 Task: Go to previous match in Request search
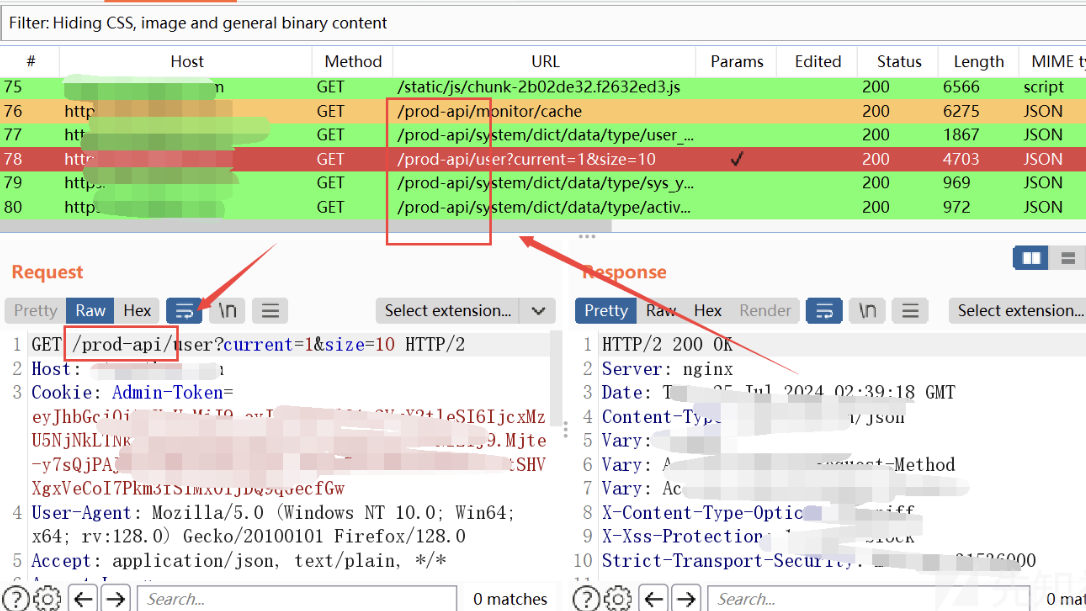click(84, 599)
